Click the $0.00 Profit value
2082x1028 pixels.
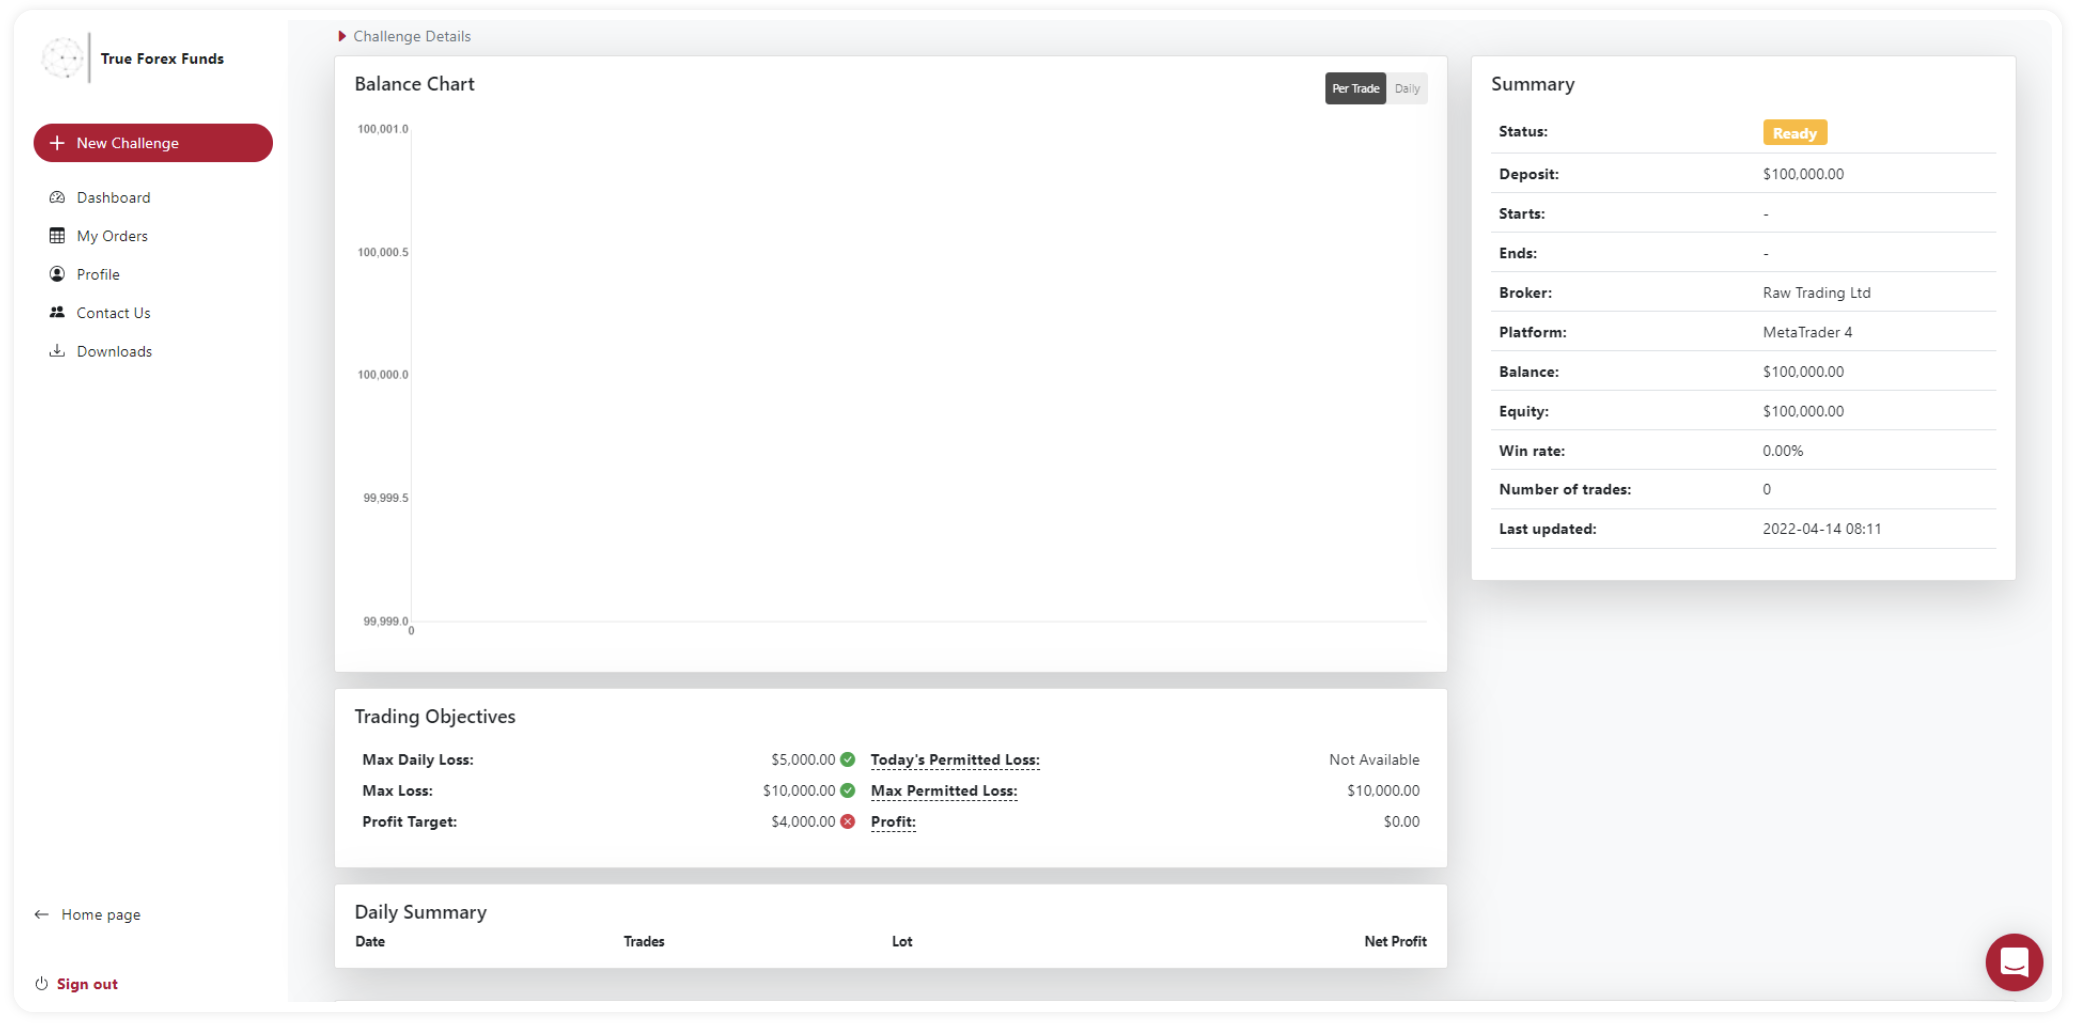click(x=1401, y=822)
